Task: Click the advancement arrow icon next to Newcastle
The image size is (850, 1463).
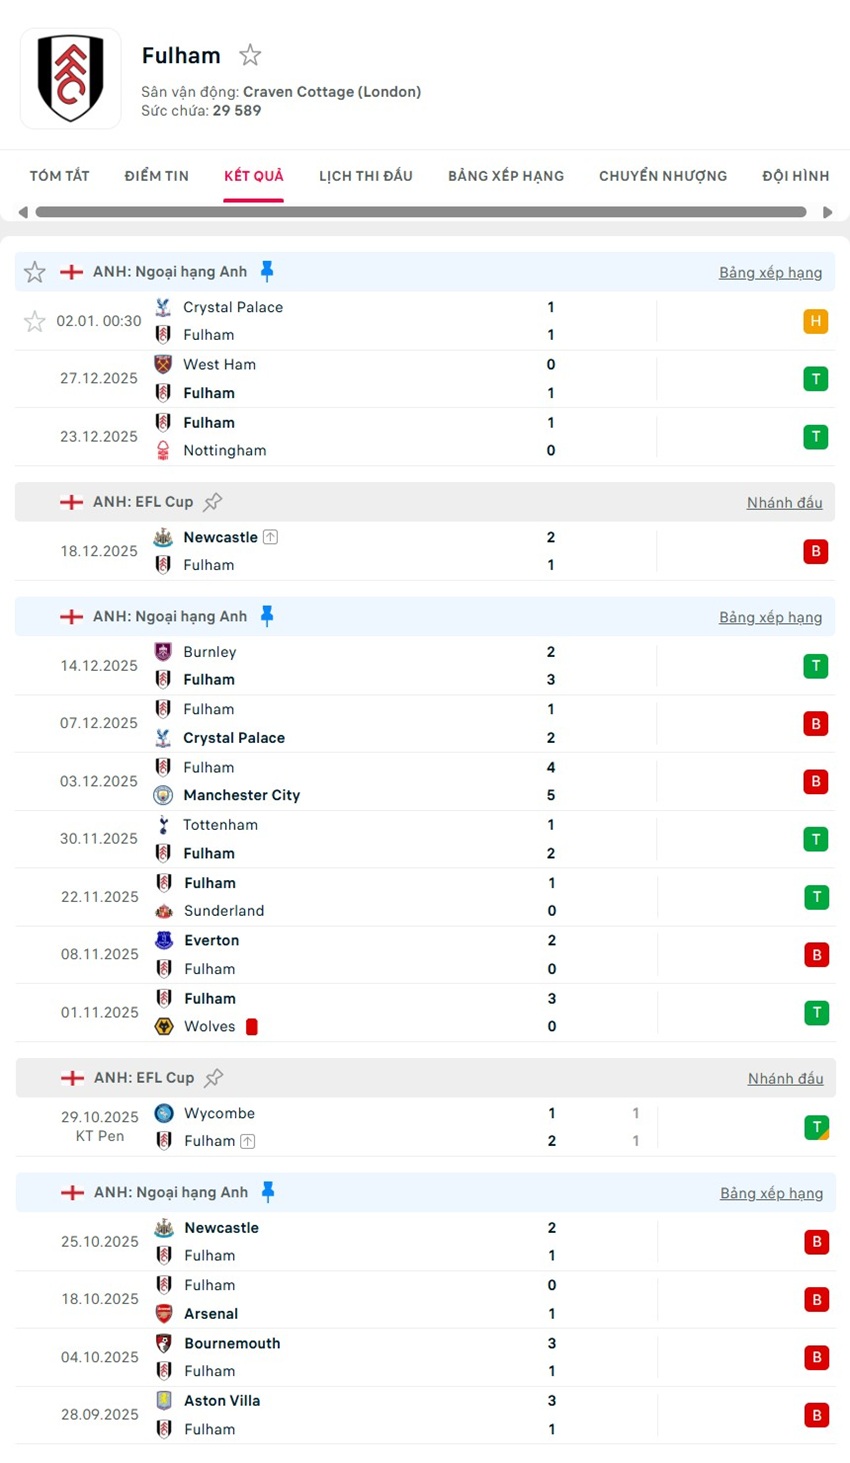Action: coord(270,537)
